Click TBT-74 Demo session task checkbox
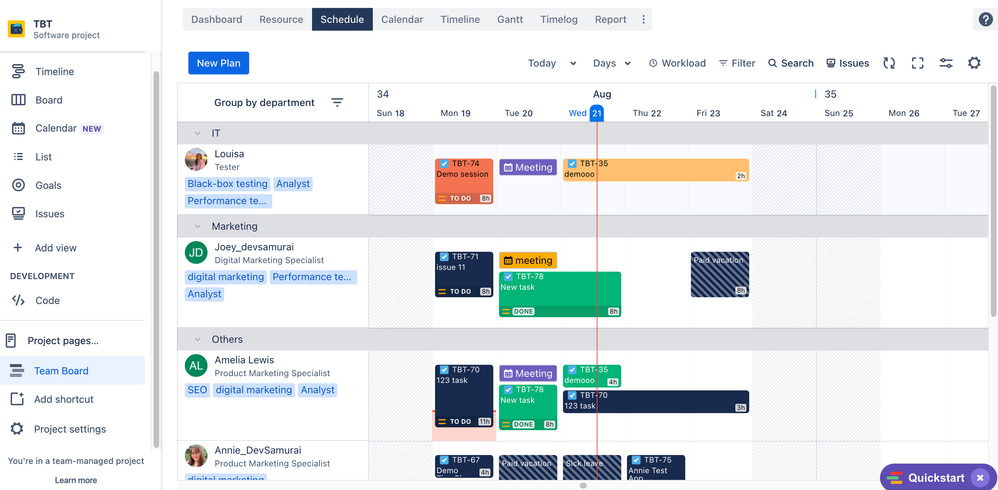Screen dimensions: 998x490 pyautogui.click(x=444, y=164)
